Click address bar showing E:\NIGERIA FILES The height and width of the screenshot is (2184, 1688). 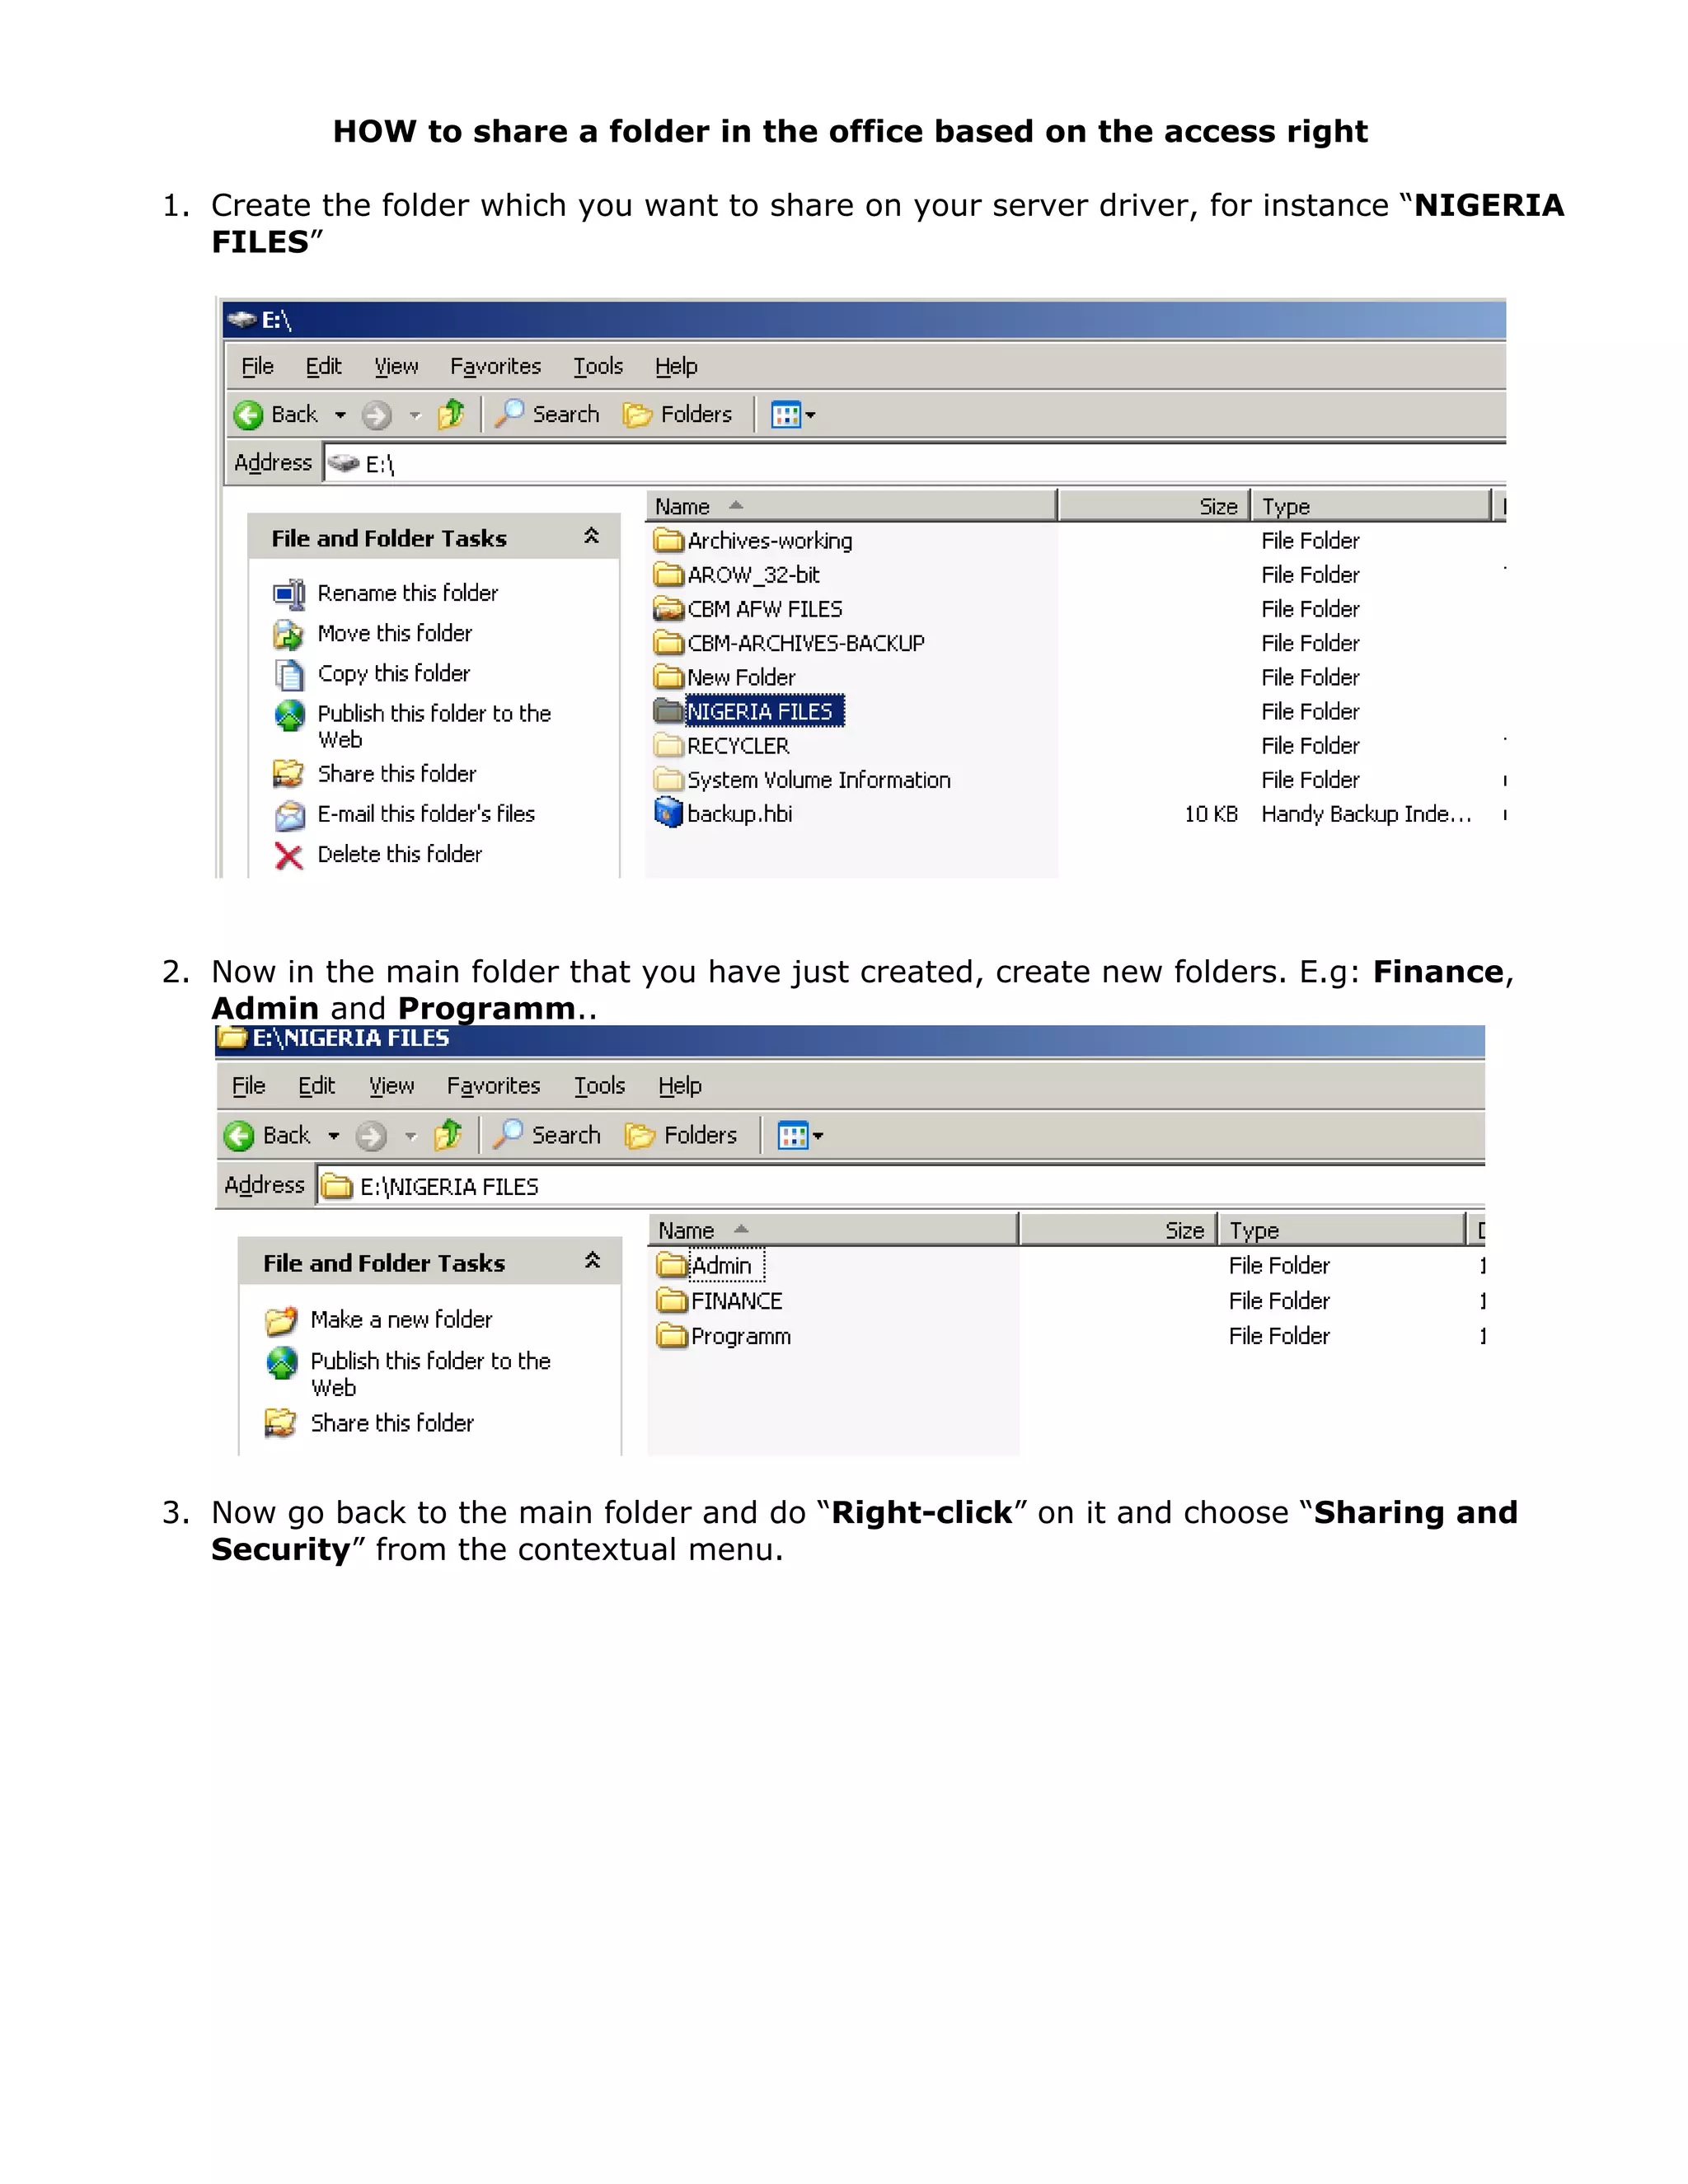click(449, 1187)
